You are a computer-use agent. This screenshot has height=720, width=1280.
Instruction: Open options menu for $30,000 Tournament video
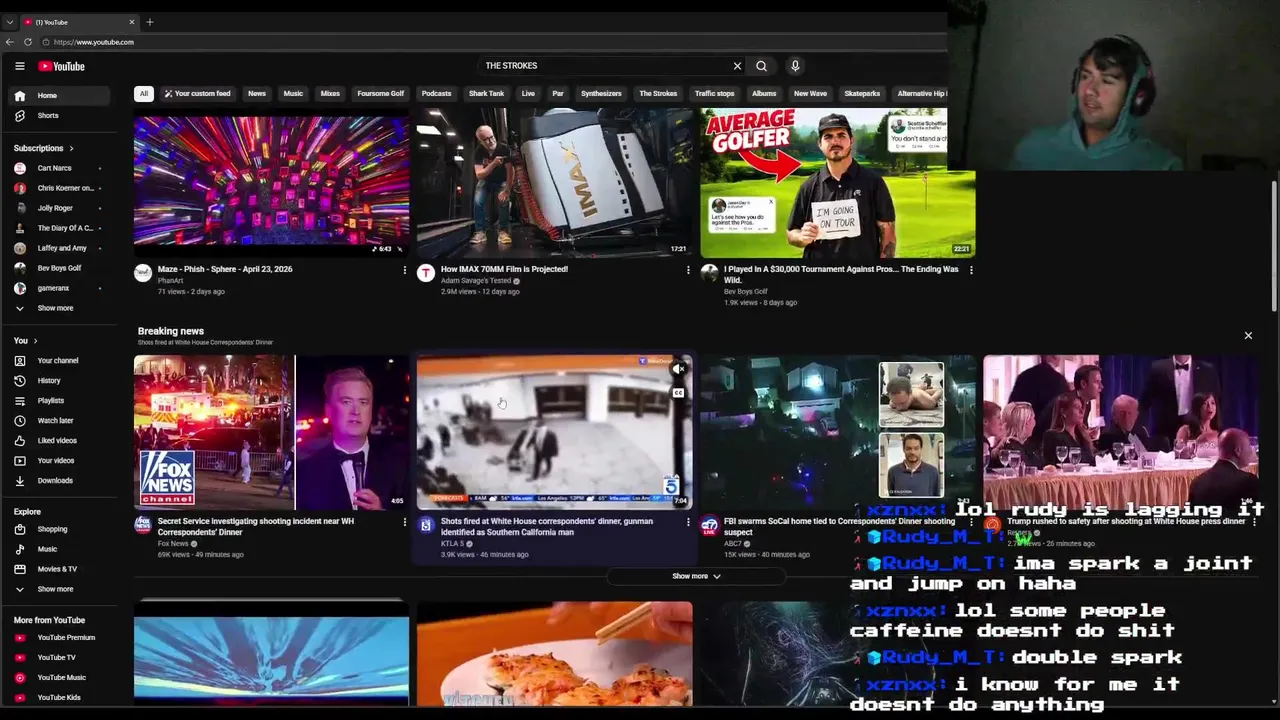(971, 270)
